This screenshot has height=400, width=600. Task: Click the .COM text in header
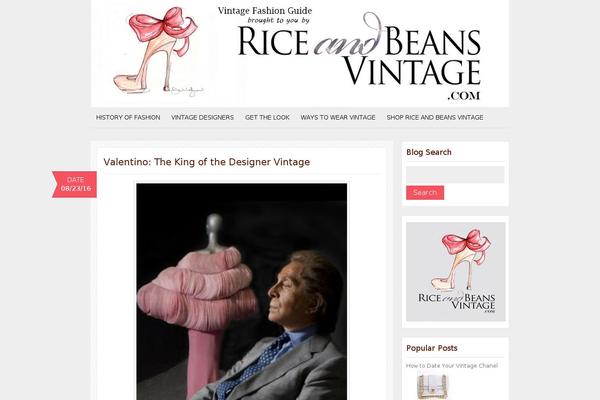coord(464,96)
